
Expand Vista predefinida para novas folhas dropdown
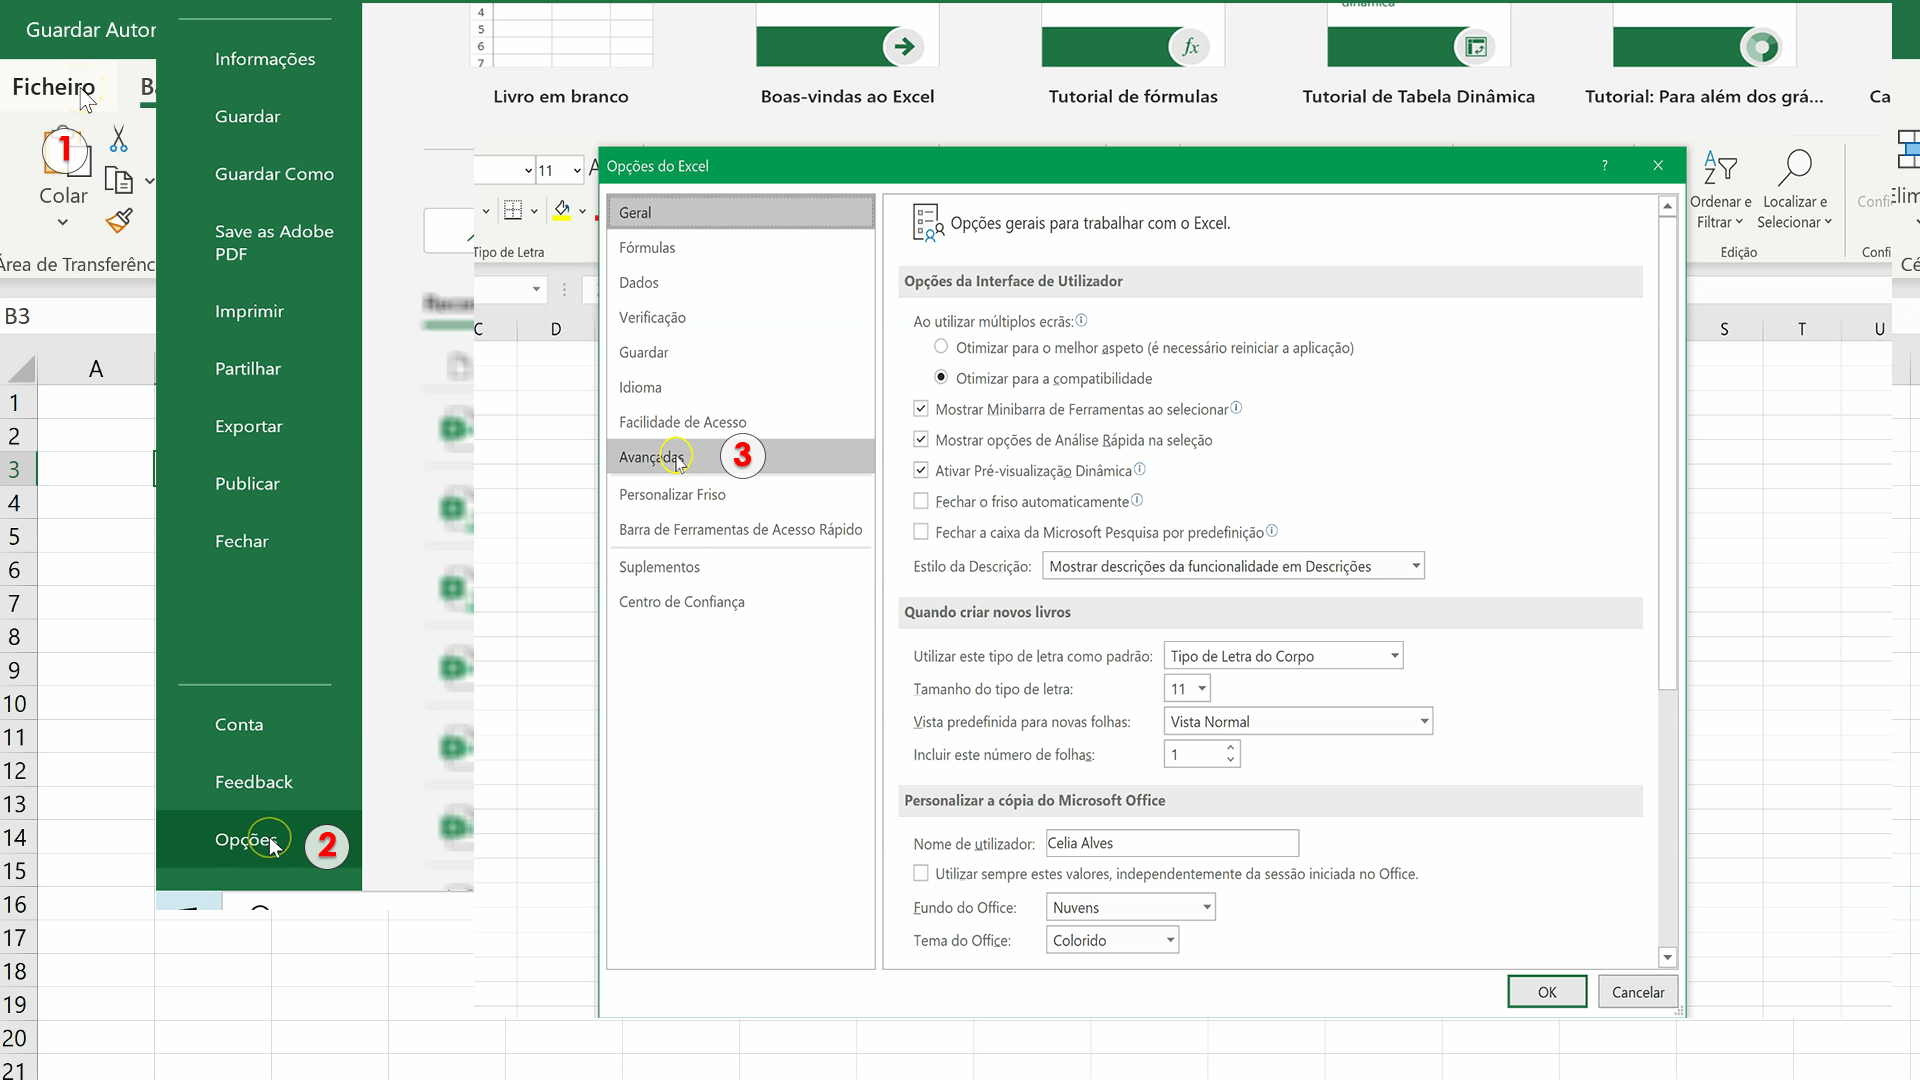click(x=1298, y=721)
